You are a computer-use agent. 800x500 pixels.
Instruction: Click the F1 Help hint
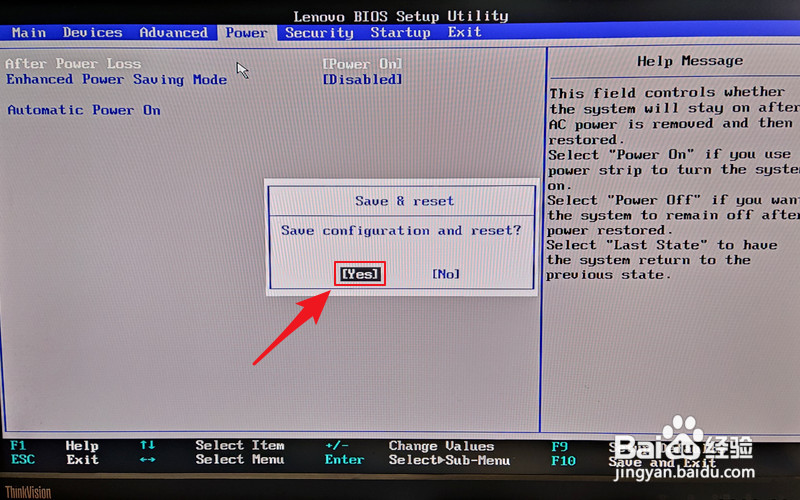click(54, 445)
